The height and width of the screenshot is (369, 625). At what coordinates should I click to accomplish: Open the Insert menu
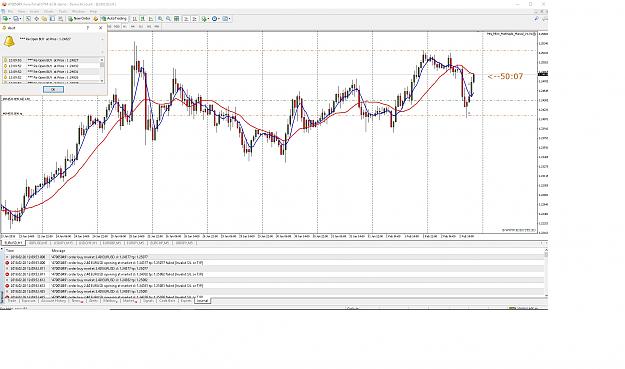pos(34,12)
